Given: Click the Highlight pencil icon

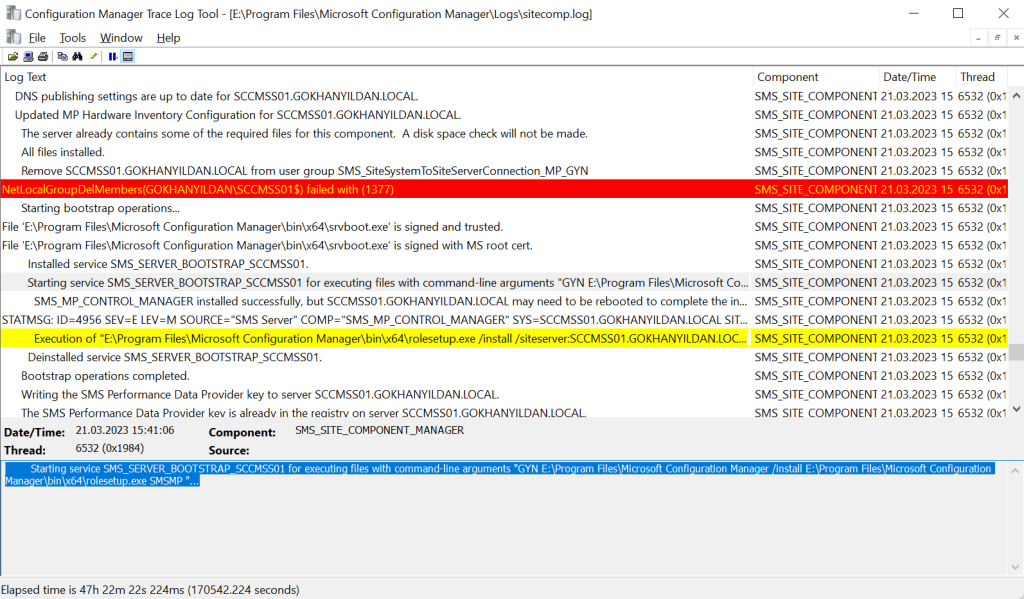Looking at the screenshot, I should (x=93, y=57).
